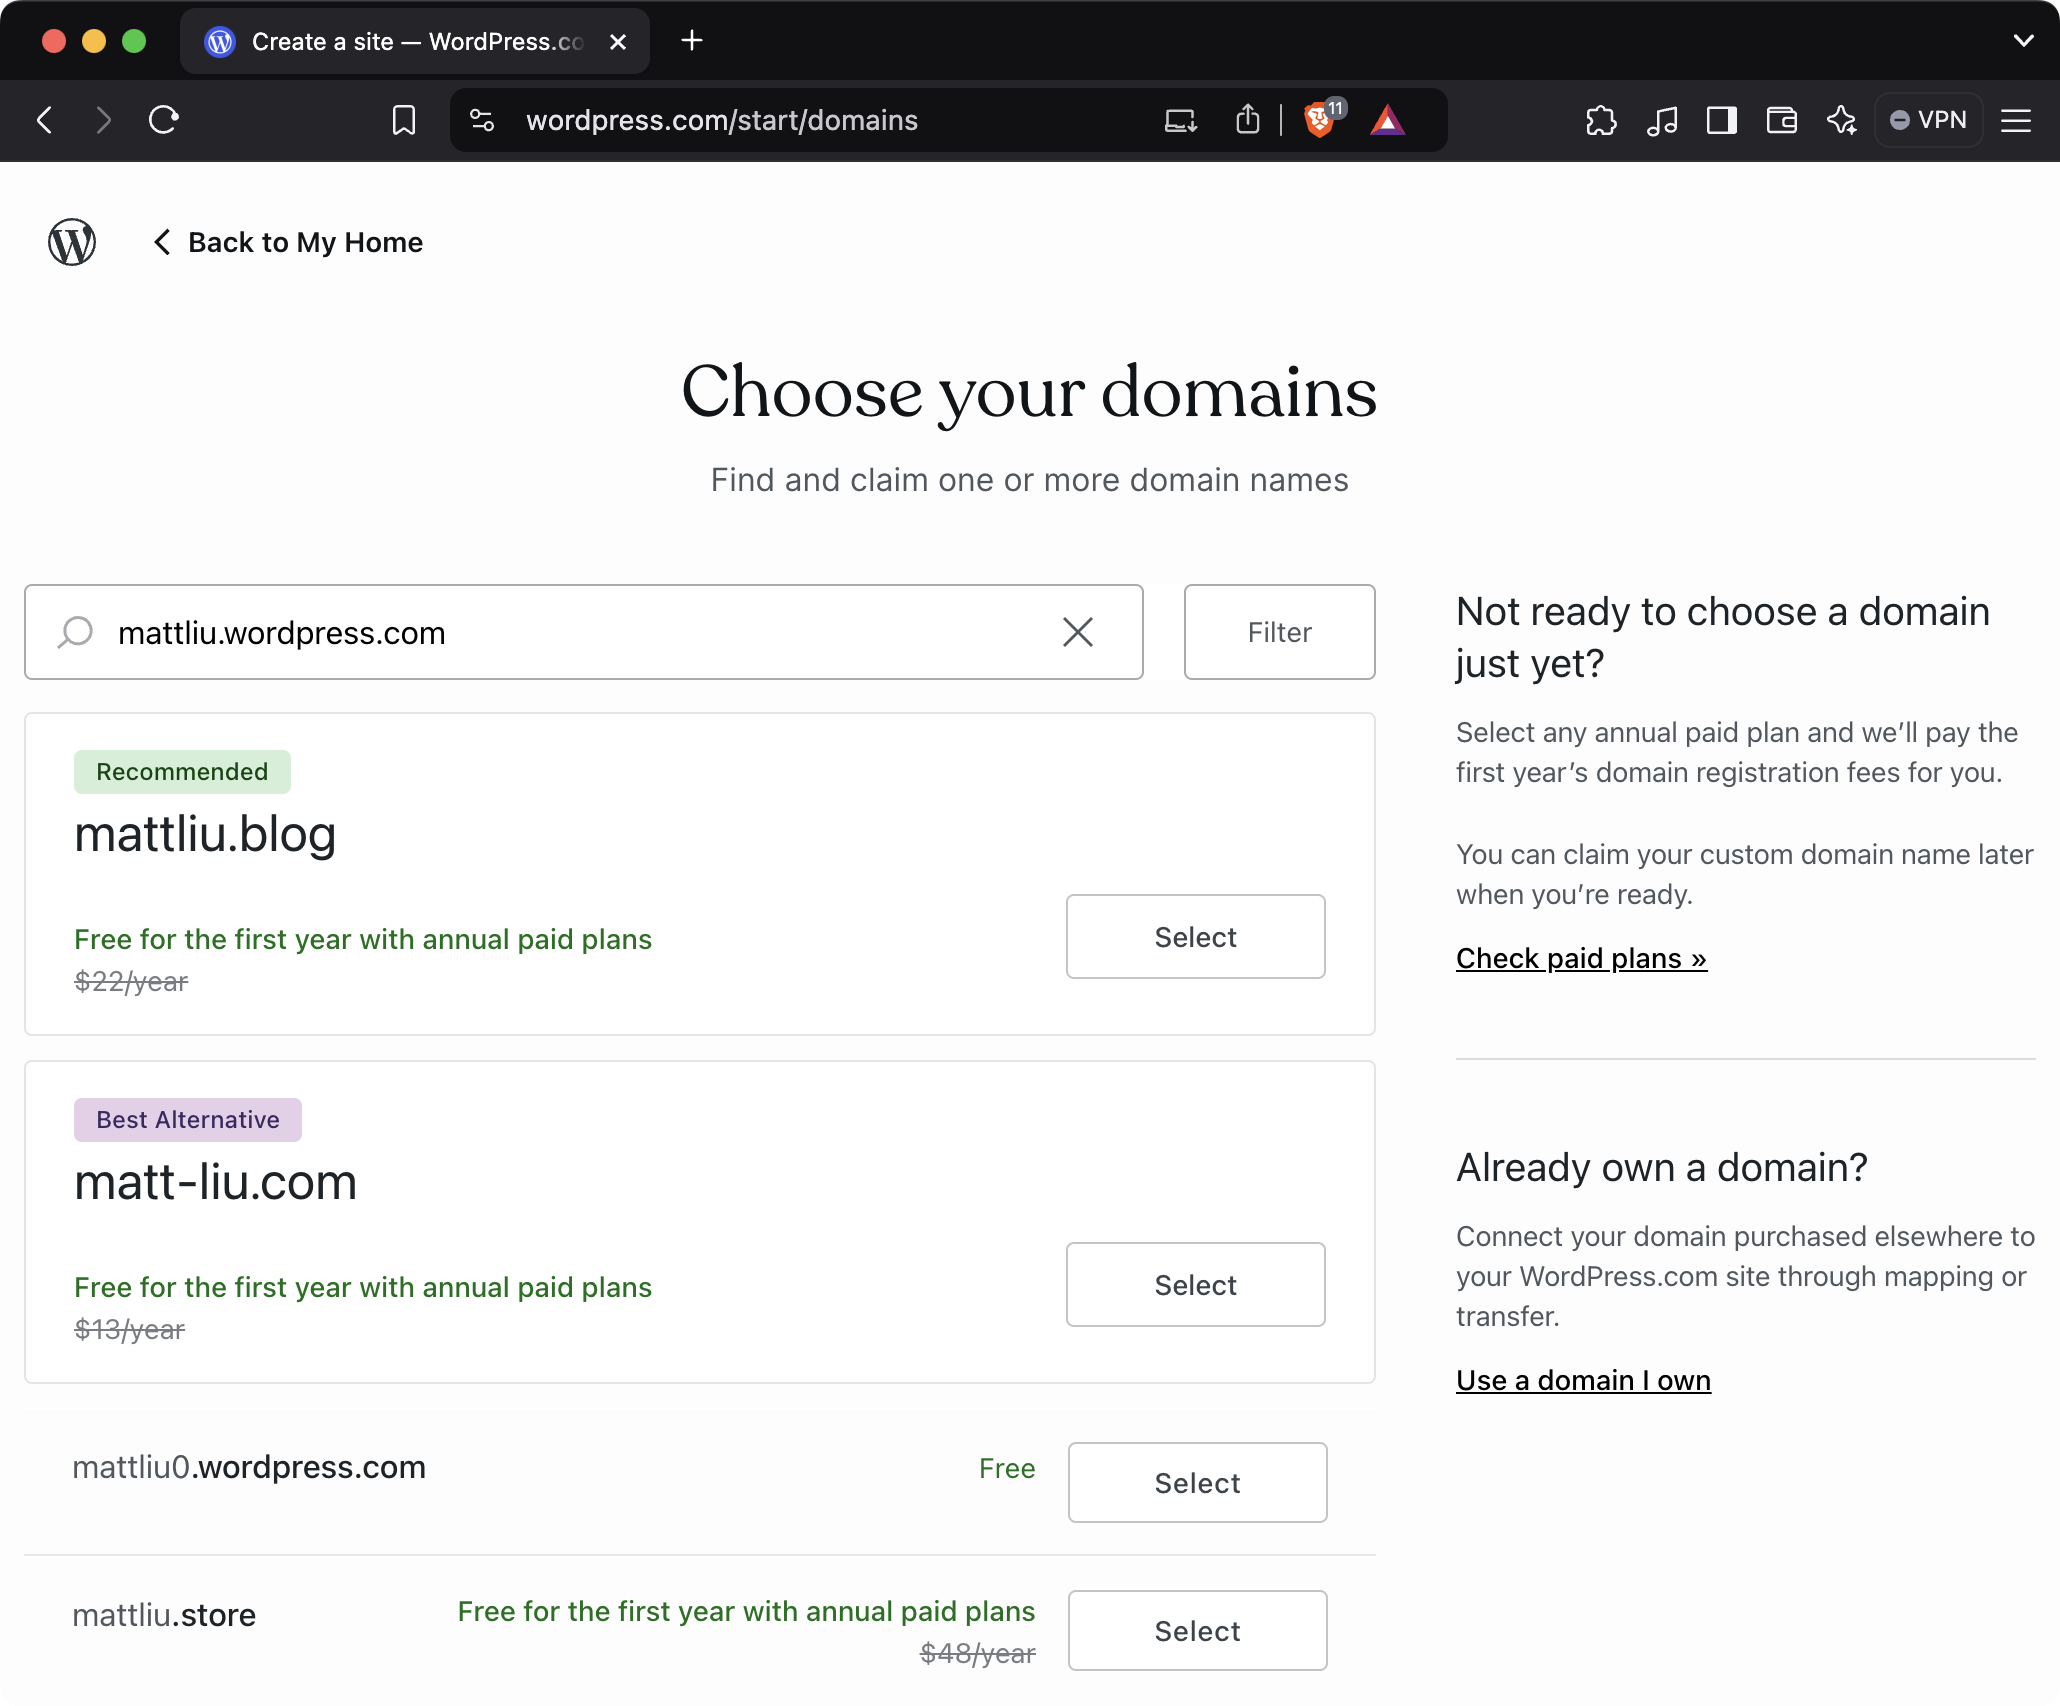Clear the domain search field with the X

[x=1077, y=632]
